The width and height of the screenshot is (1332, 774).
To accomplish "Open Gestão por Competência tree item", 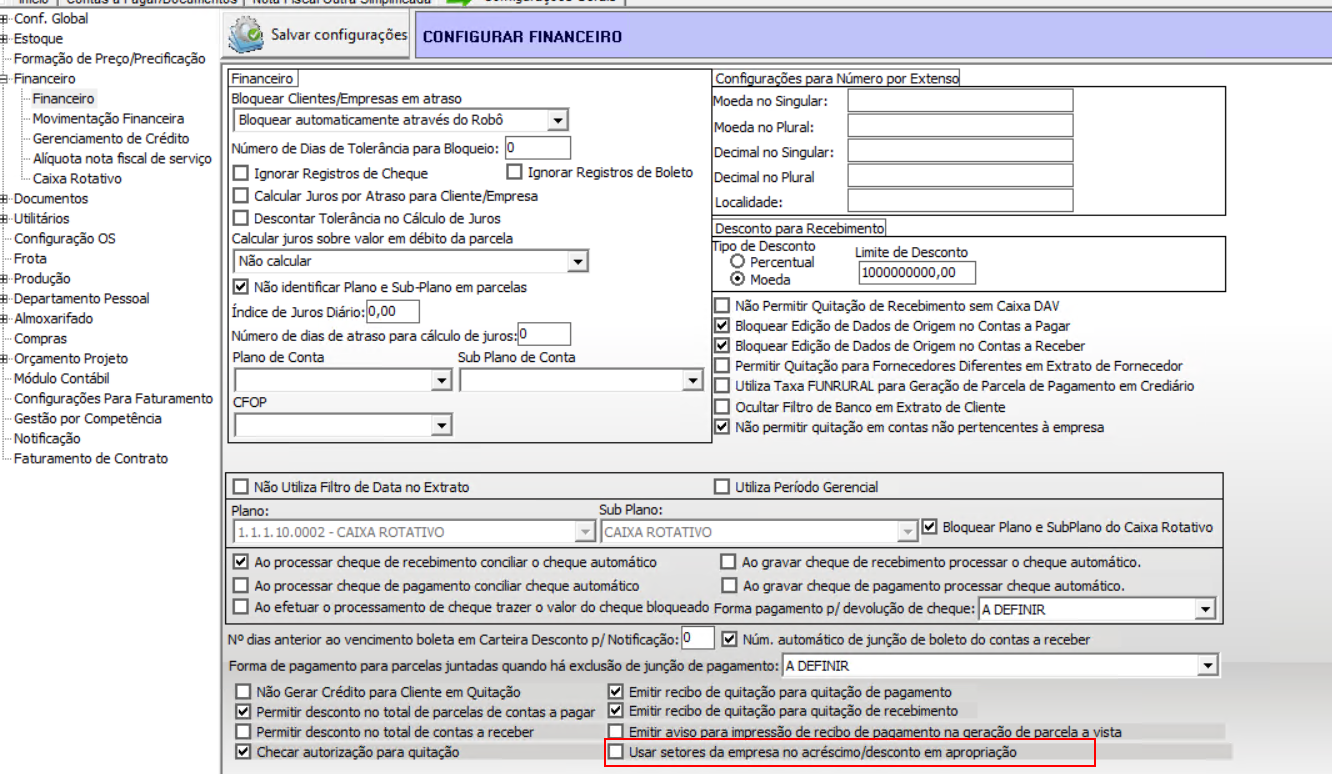I will tap(87, 419).
